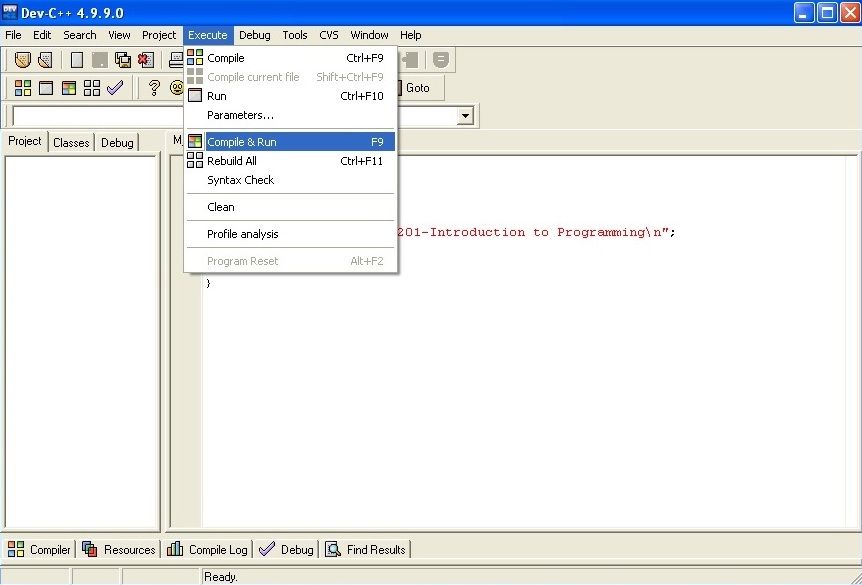Click the Compile & Run toolbar icon

pos(69,88)
